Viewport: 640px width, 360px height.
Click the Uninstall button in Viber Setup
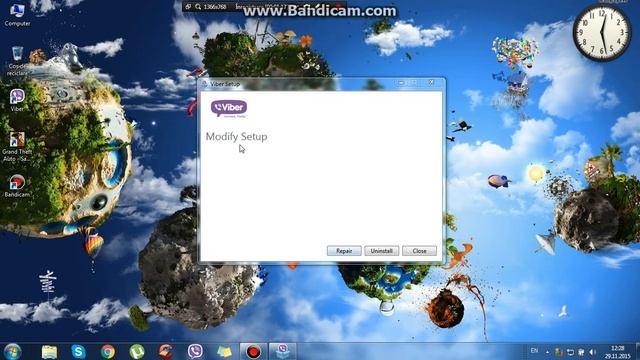[381, 251]
